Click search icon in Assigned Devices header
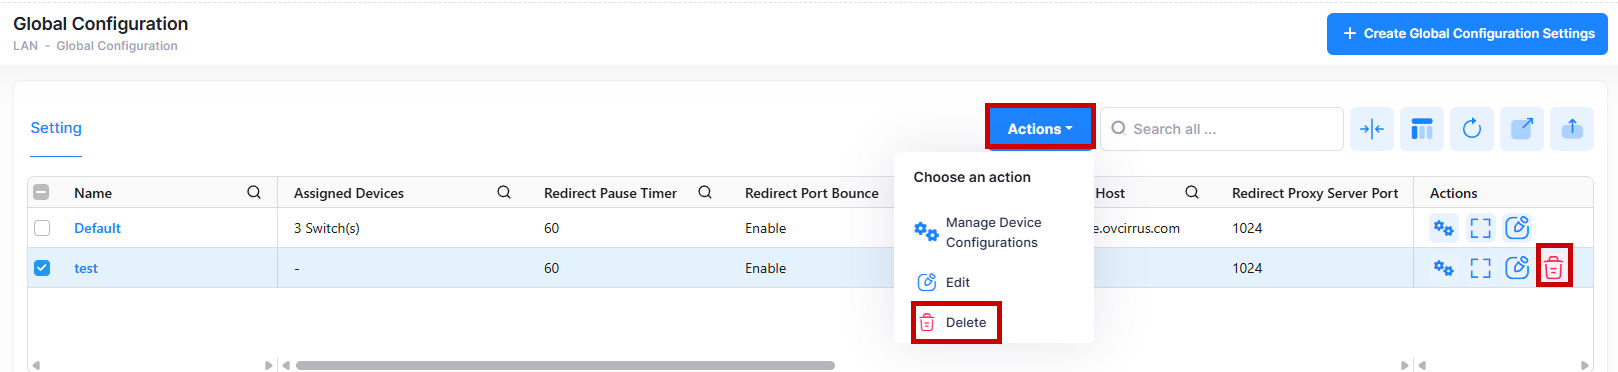The image size is (1618, 372). point(504,192)
